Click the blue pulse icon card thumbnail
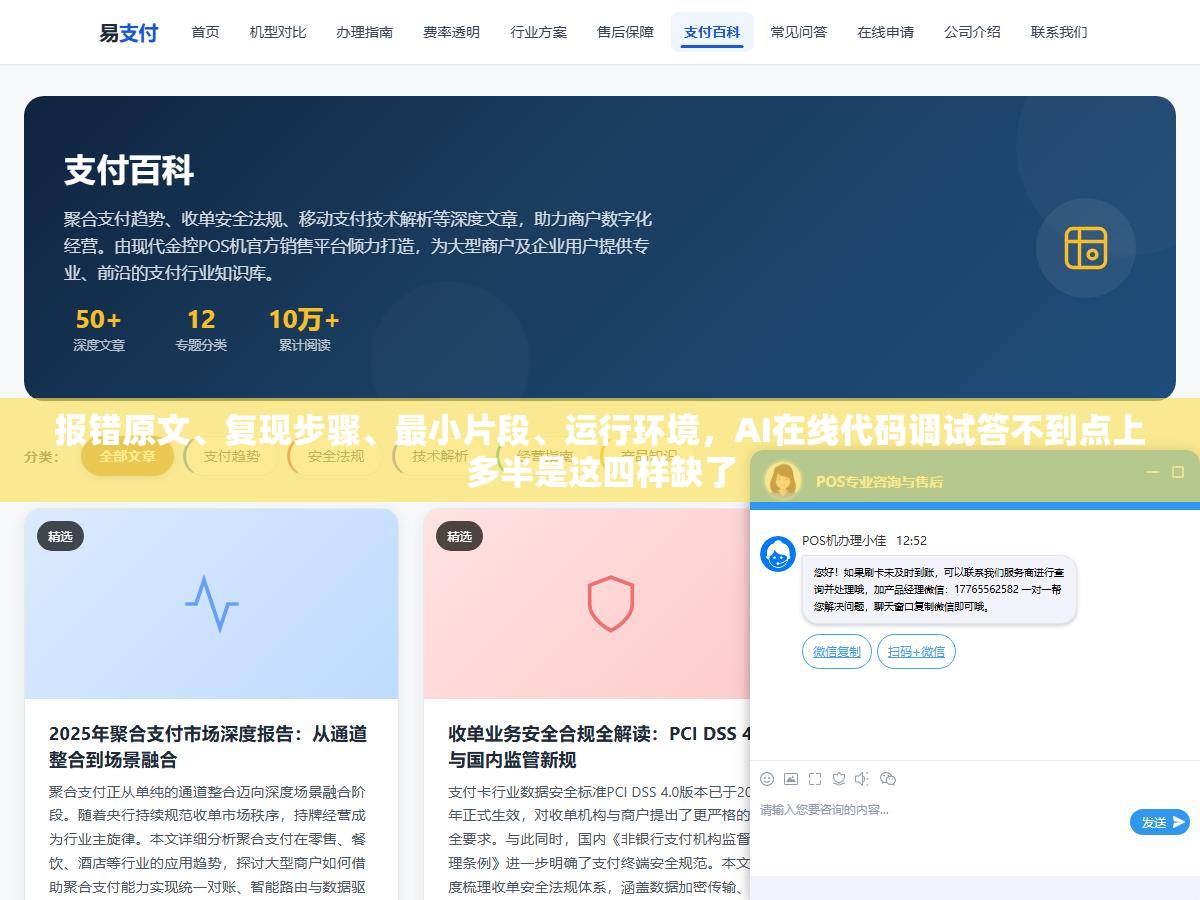This screenshot has width=1200, height=900. coord(211,604)
